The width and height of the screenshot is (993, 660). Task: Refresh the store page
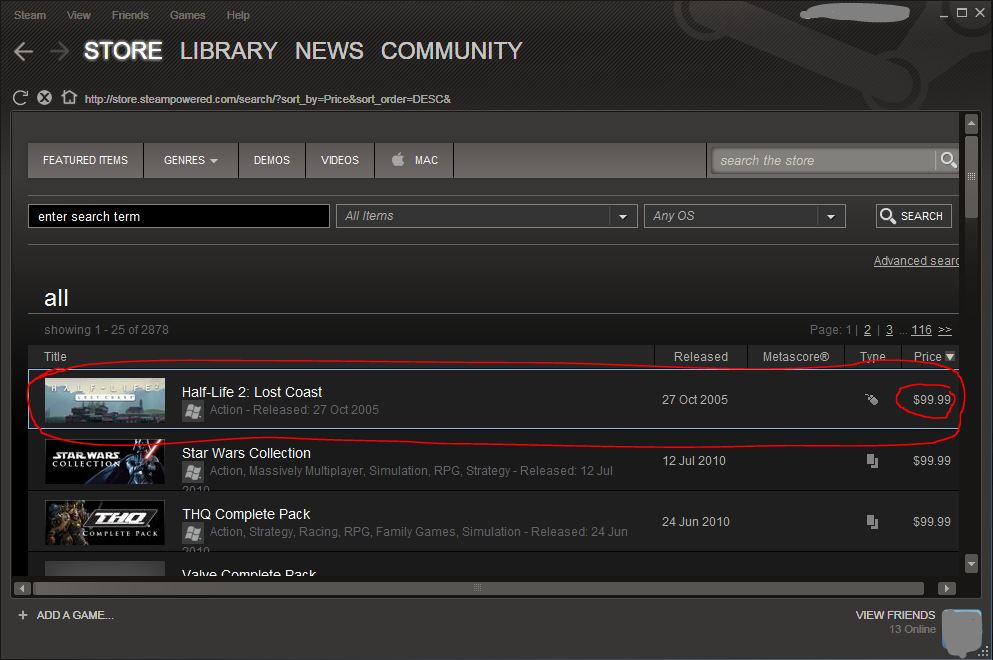[x=19, y=97]
